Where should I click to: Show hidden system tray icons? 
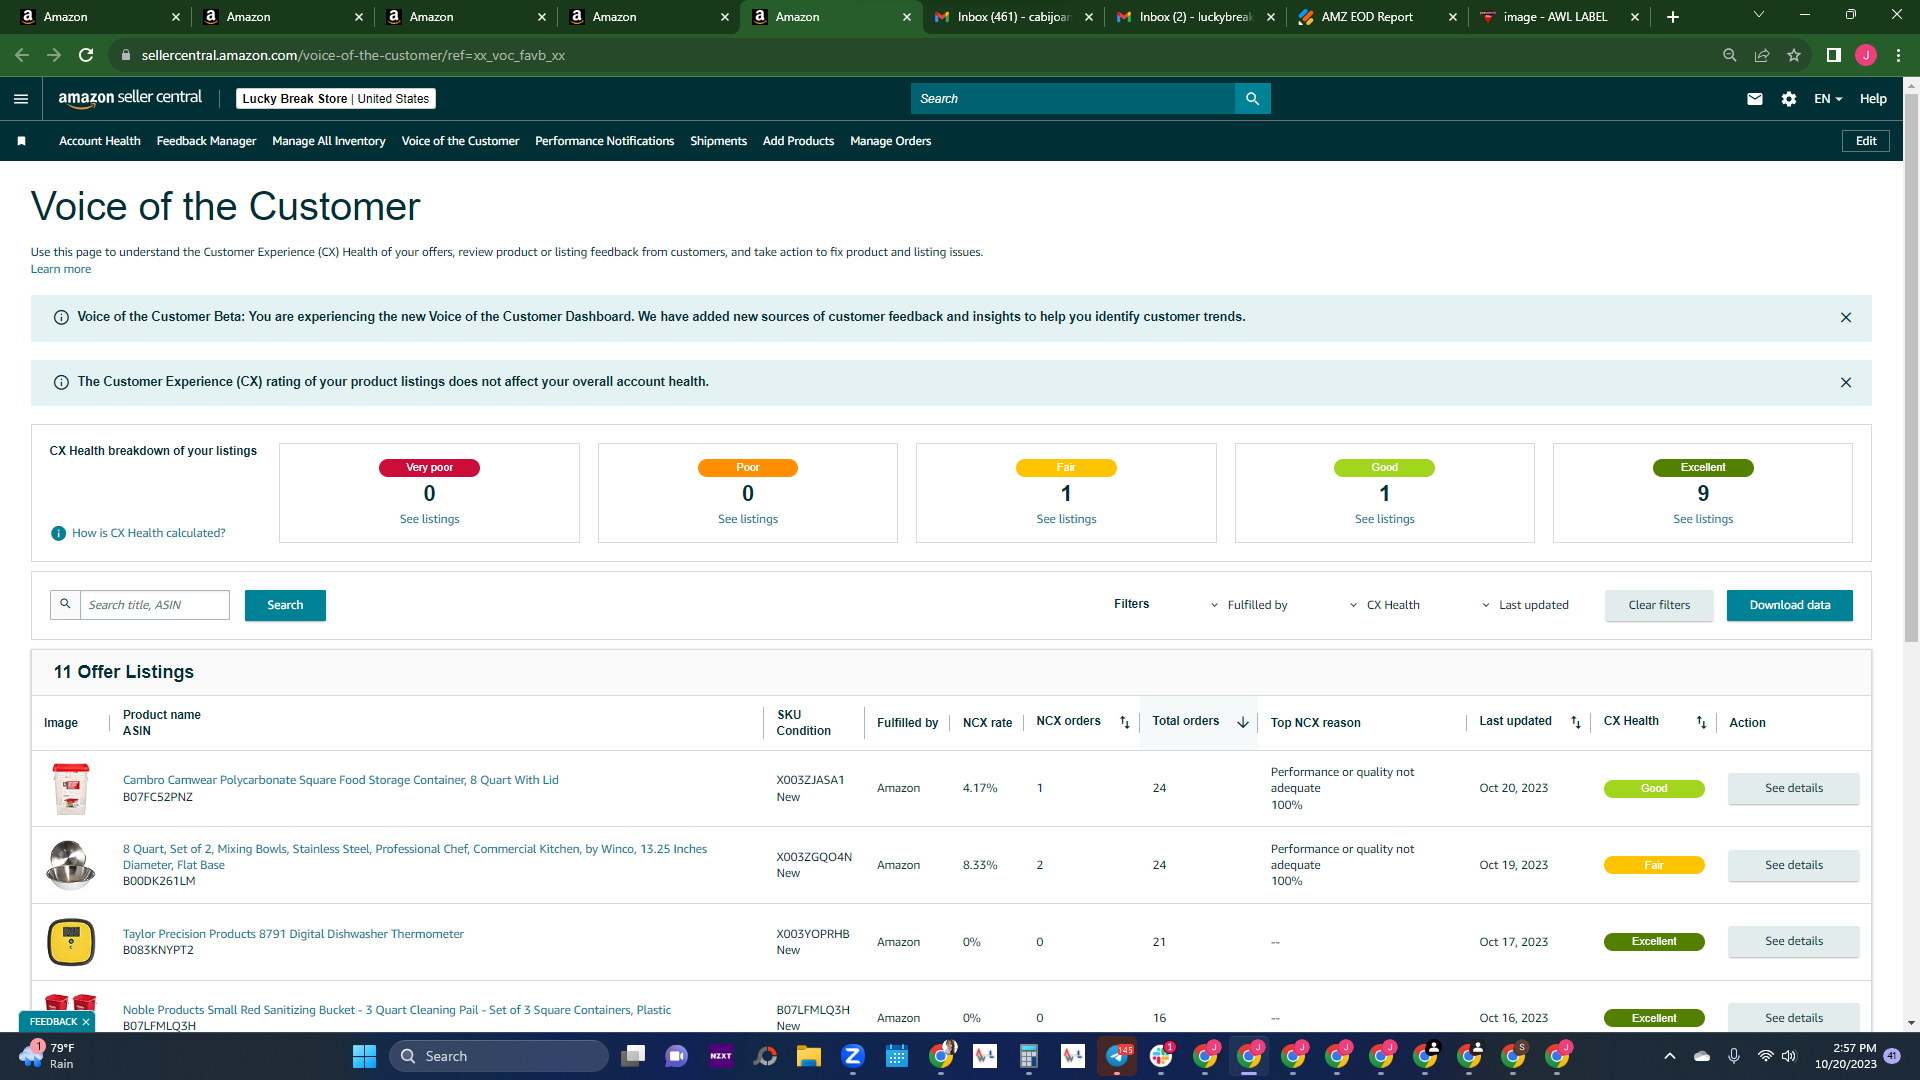click(1669, 1056)
